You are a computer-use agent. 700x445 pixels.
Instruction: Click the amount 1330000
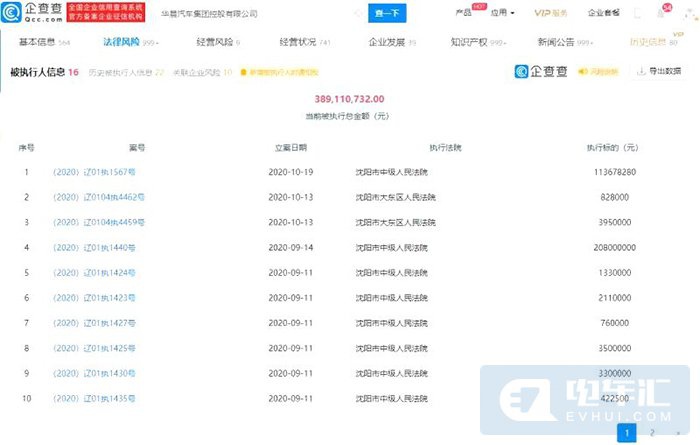pos(615,272)
